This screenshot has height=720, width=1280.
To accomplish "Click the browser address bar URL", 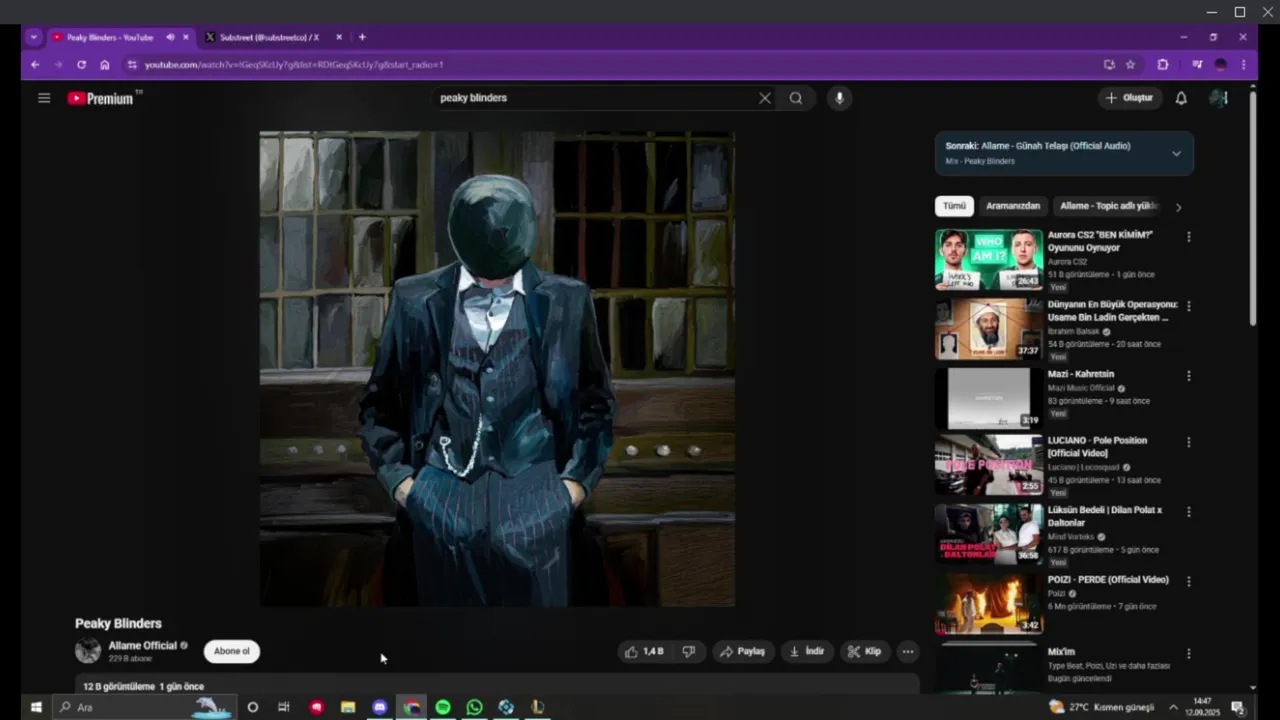I will (x=294, y=65).
